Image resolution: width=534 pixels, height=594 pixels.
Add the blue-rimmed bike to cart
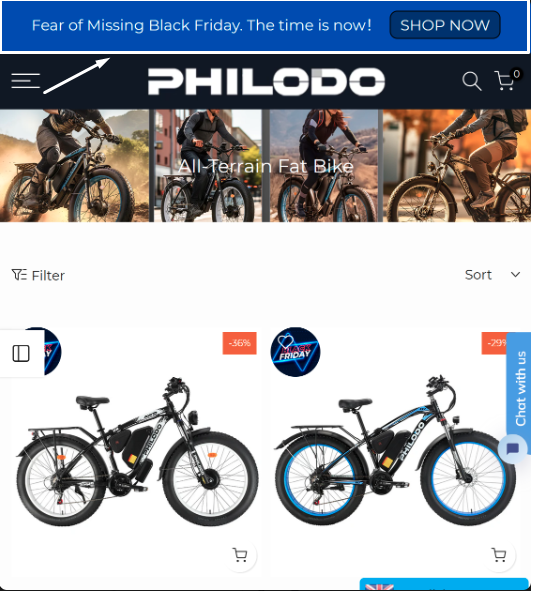tap(499, 556)
